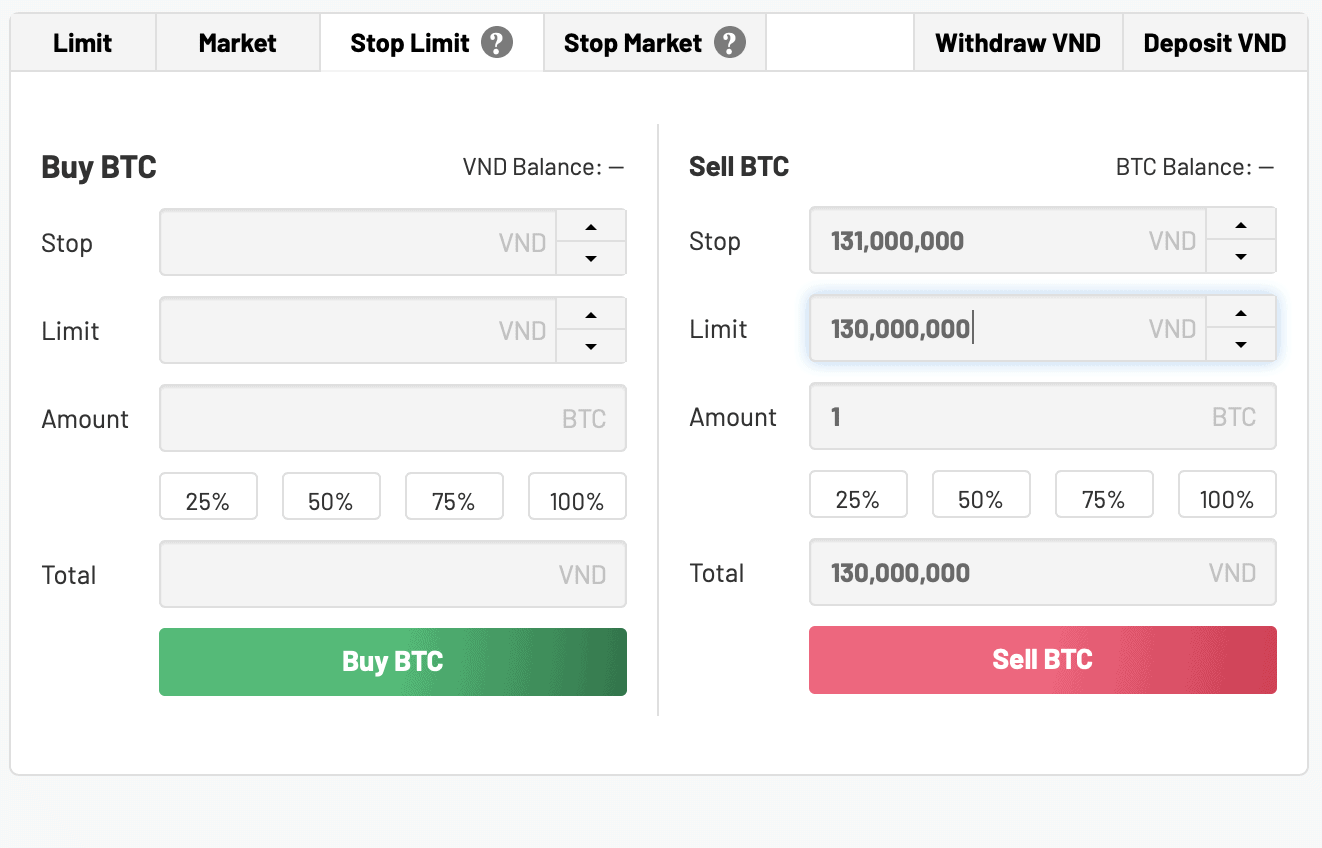This screenshot has height=848, width=1322.
Task: Open the Deposit VND tab
Action: pyautogui.click(x=1215, y=43)
